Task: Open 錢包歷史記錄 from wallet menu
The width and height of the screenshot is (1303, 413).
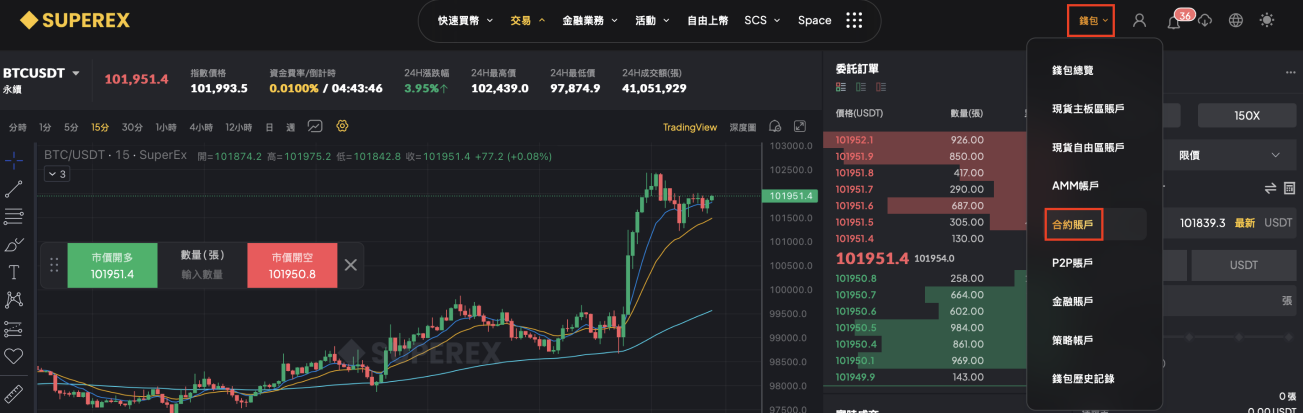Action: [1083, 378]
